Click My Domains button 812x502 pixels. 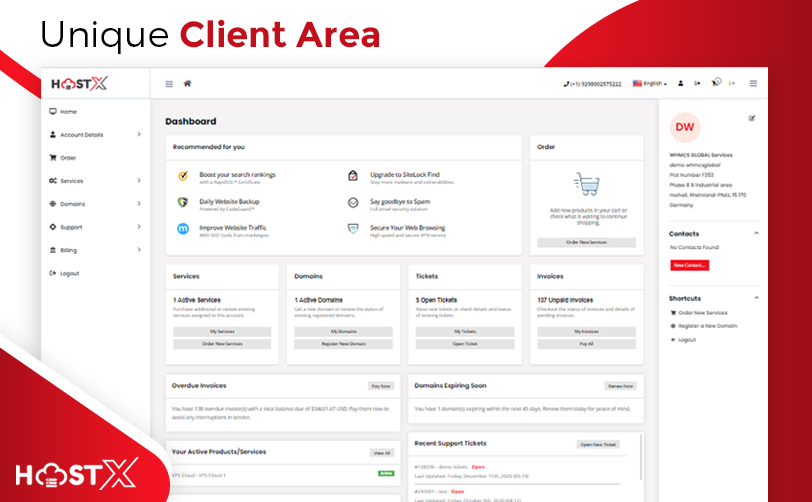[343, 332]
